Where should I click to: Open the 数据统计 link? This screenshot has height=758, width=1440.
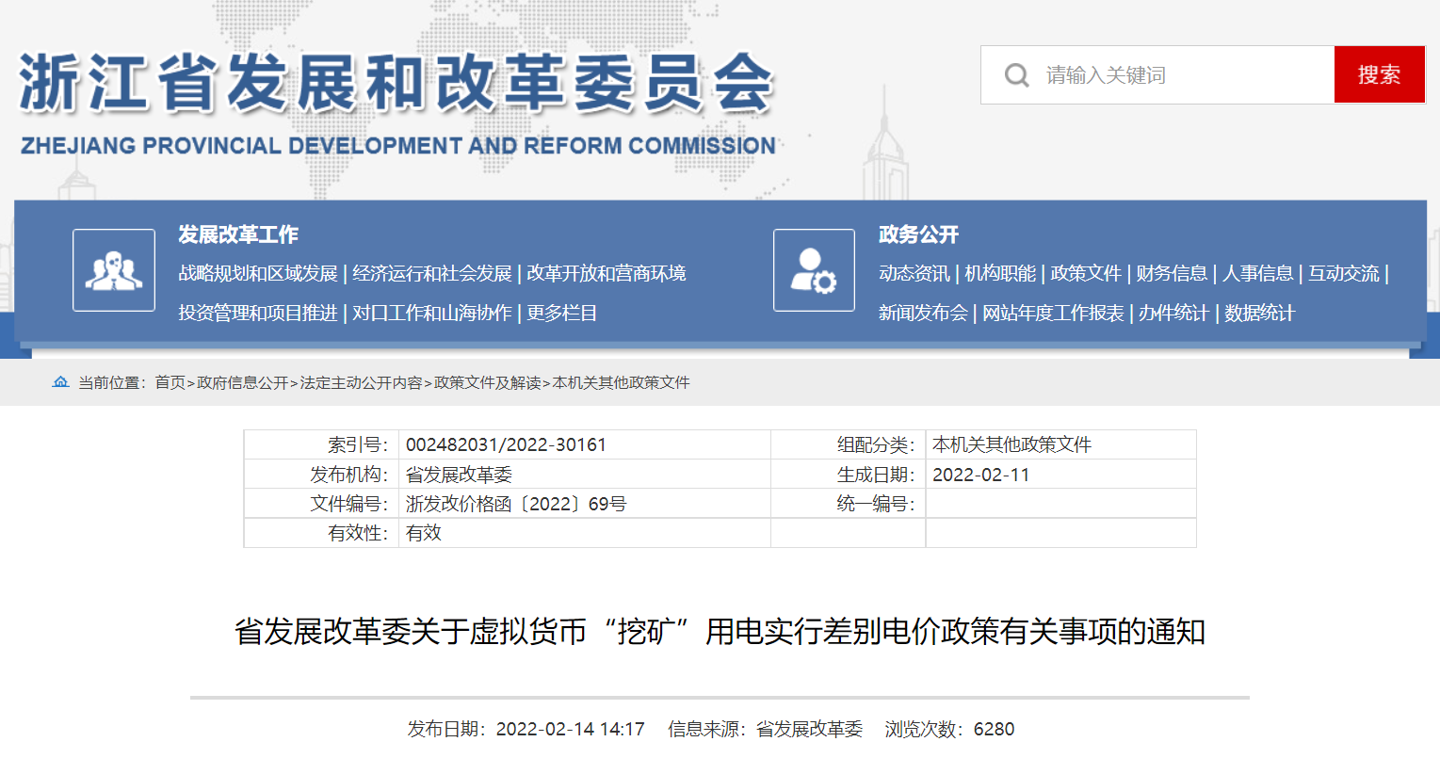1258,311
